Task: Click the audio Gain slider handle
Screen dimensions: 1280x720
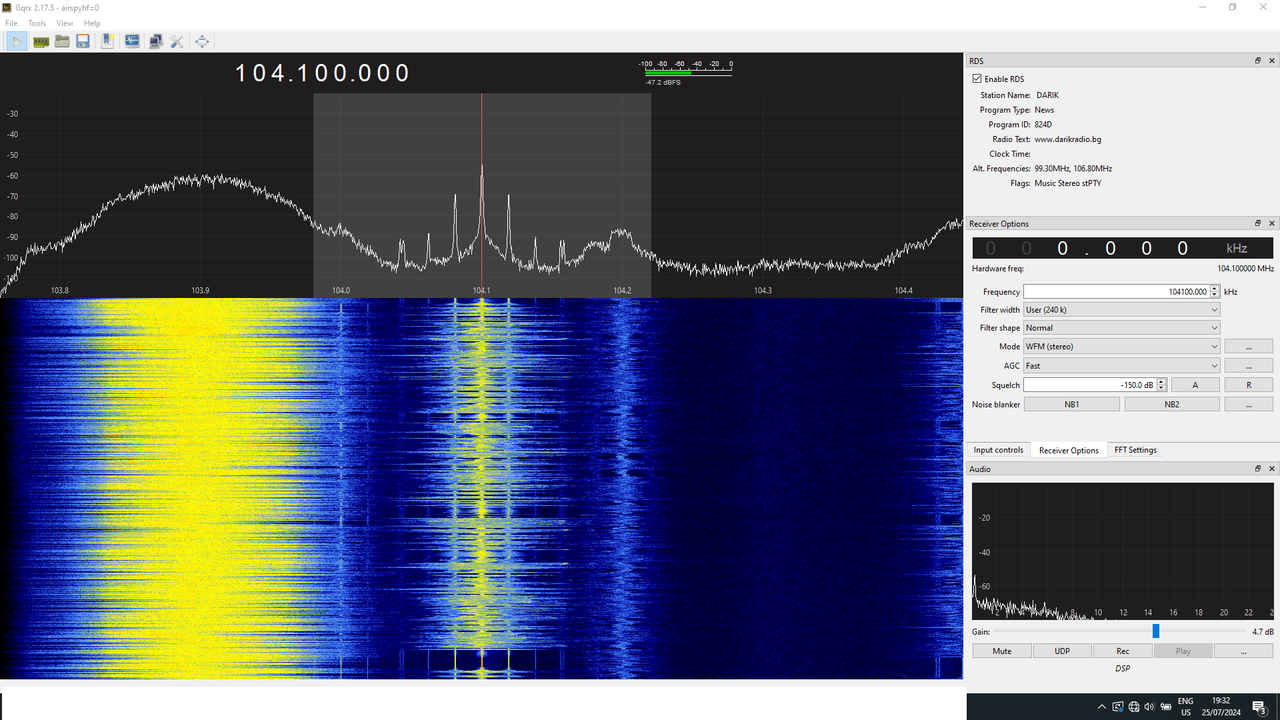Action: point(1156,631)
